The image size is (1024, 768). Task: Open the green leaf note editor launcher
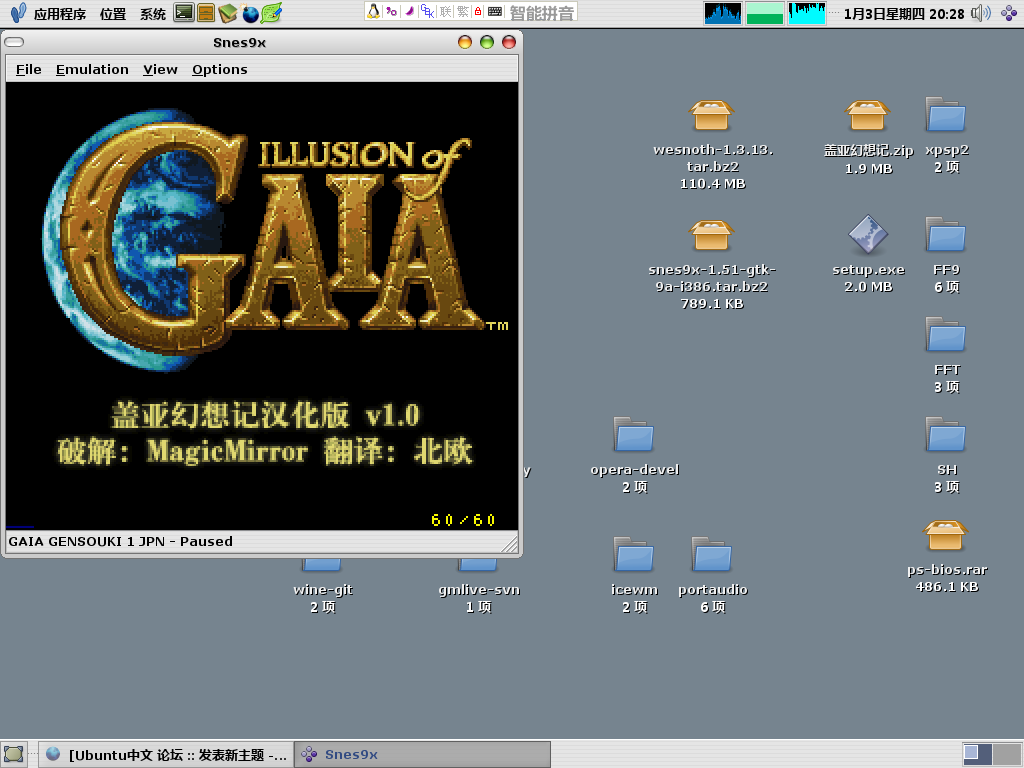click(x=271, y=12)
